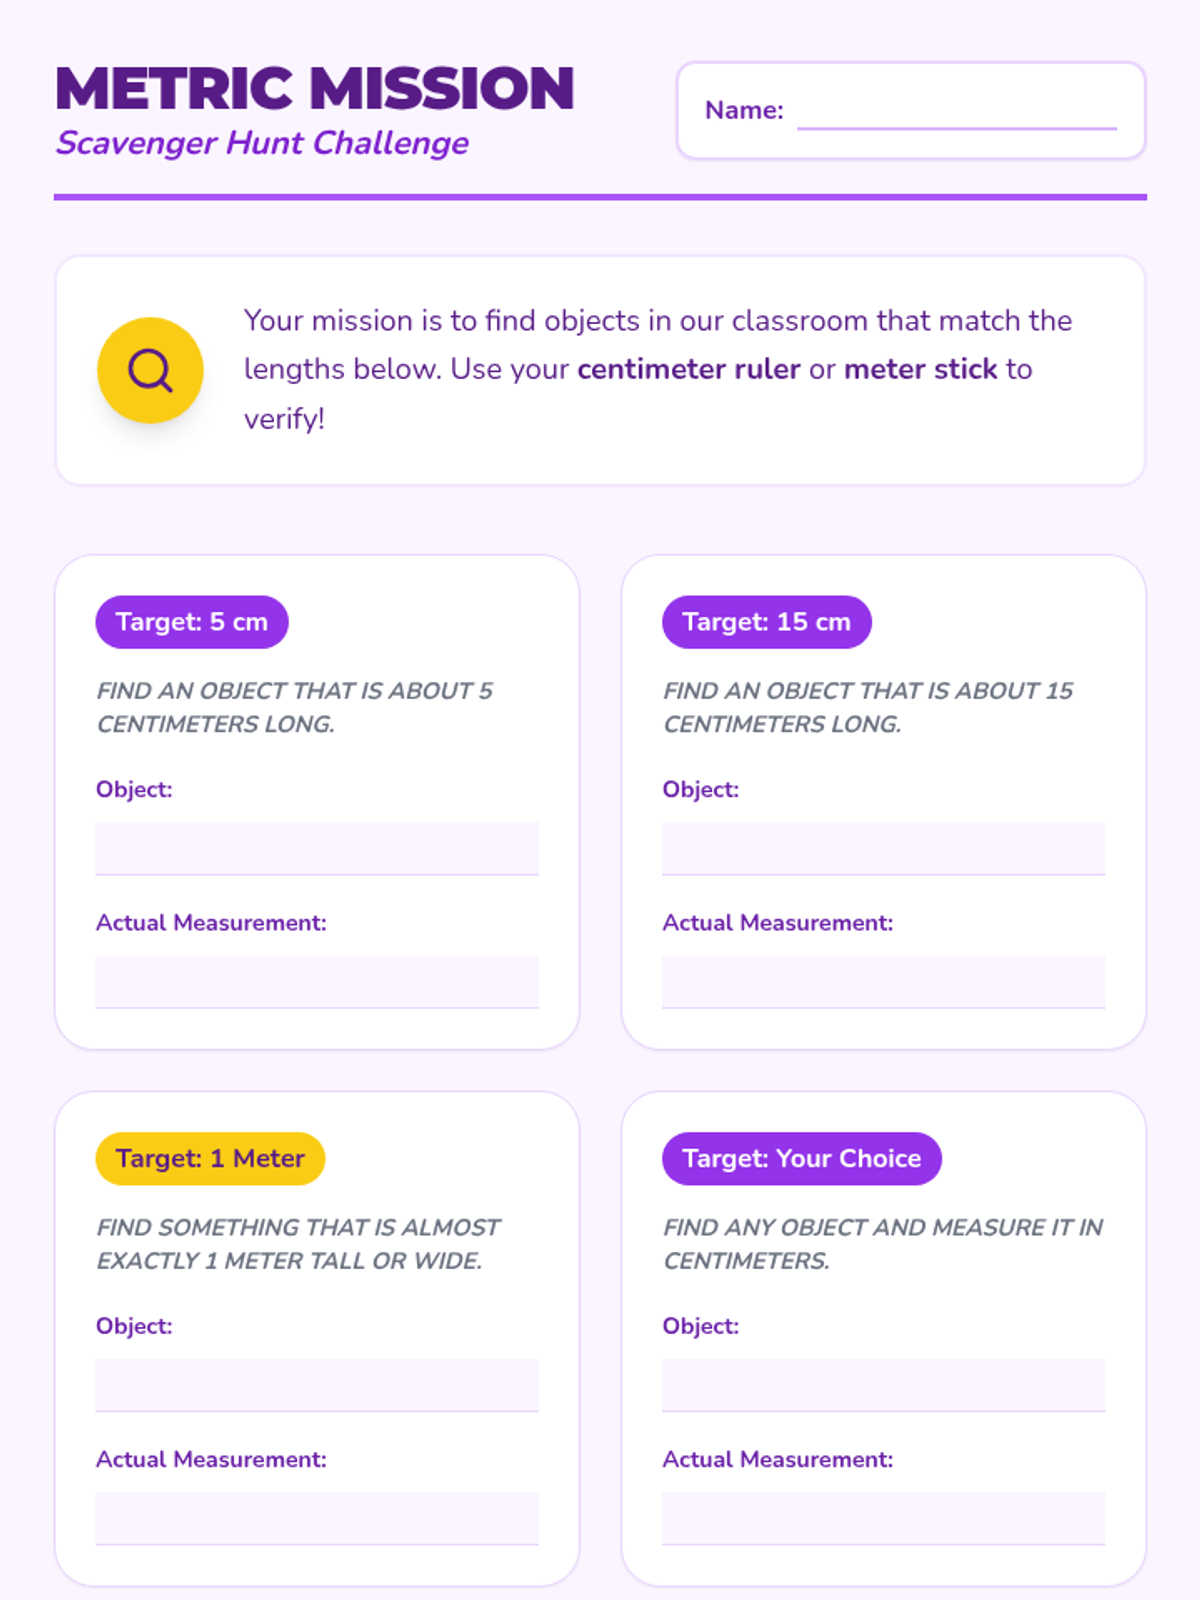Click the bold 'centimeter ruler' text
The height and width of the screenshot is (1600, 1200).
click(x=689, y=369)
